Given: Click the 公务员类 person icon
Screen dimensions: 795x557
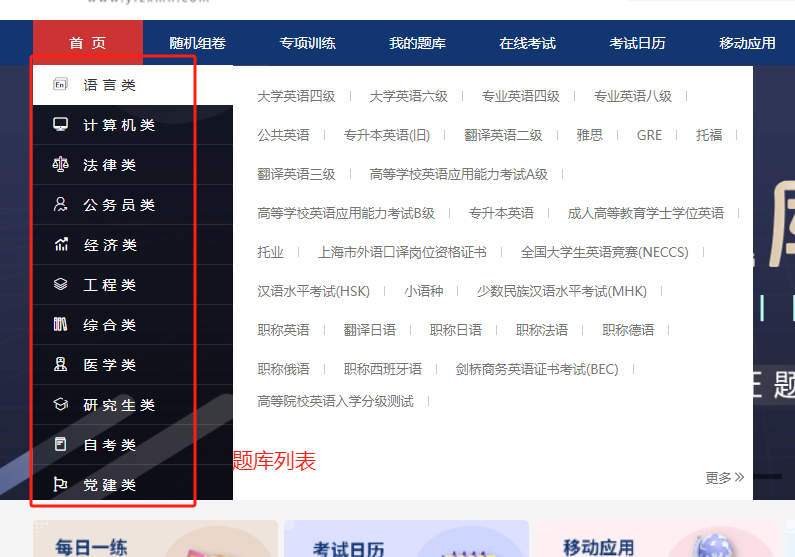Looking at the screenshot, I should [x=60, y=204].
